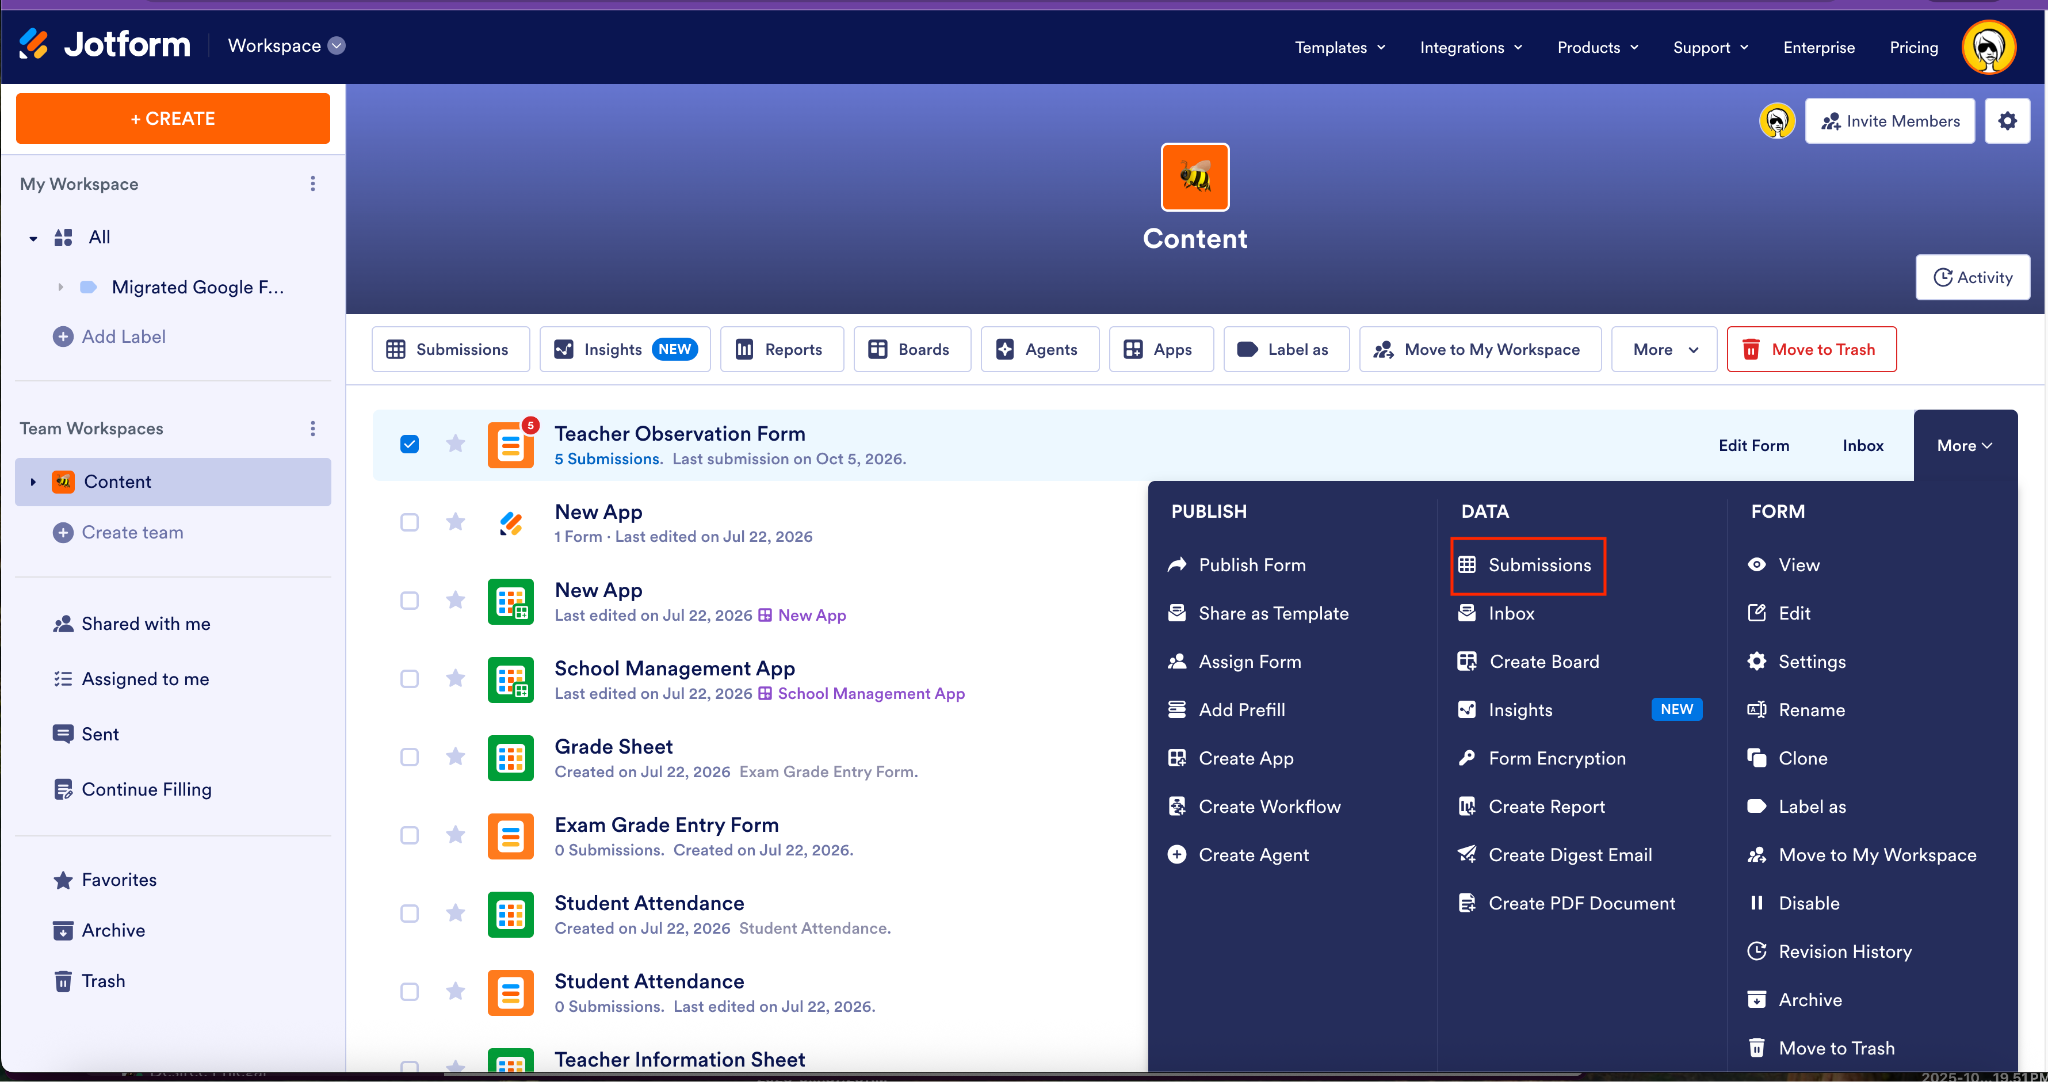This screenshot has width=2048, height=1082.
Task: Open the Team Workspaces three-dot menu
Action: 313,428
